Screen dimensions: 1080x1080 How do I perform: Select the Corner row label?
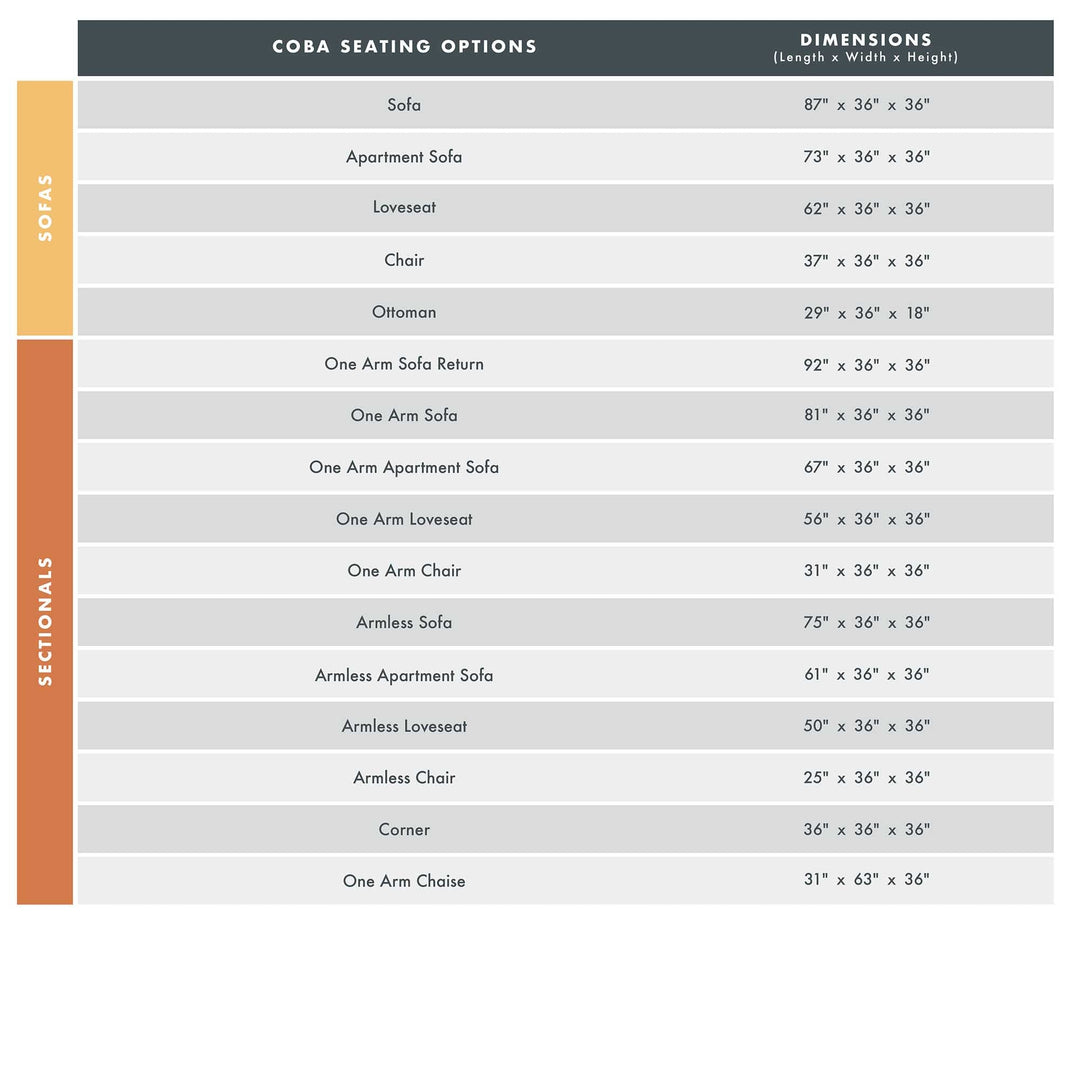coord(404,830)
